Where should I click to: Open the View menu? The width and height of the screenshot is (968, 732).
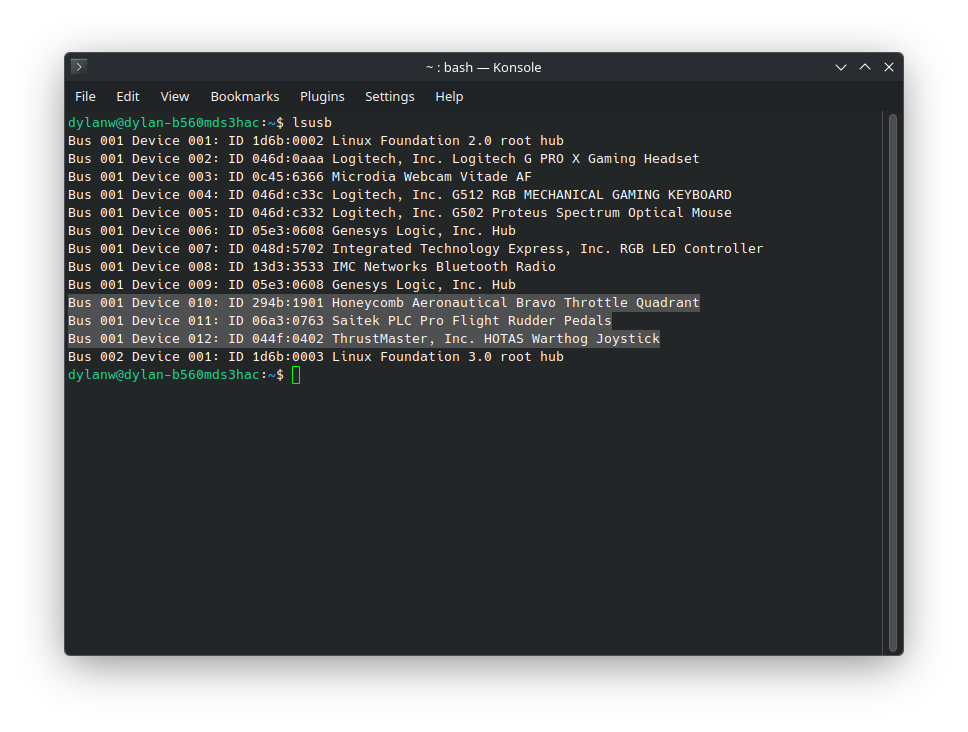[x=175, y=97]
